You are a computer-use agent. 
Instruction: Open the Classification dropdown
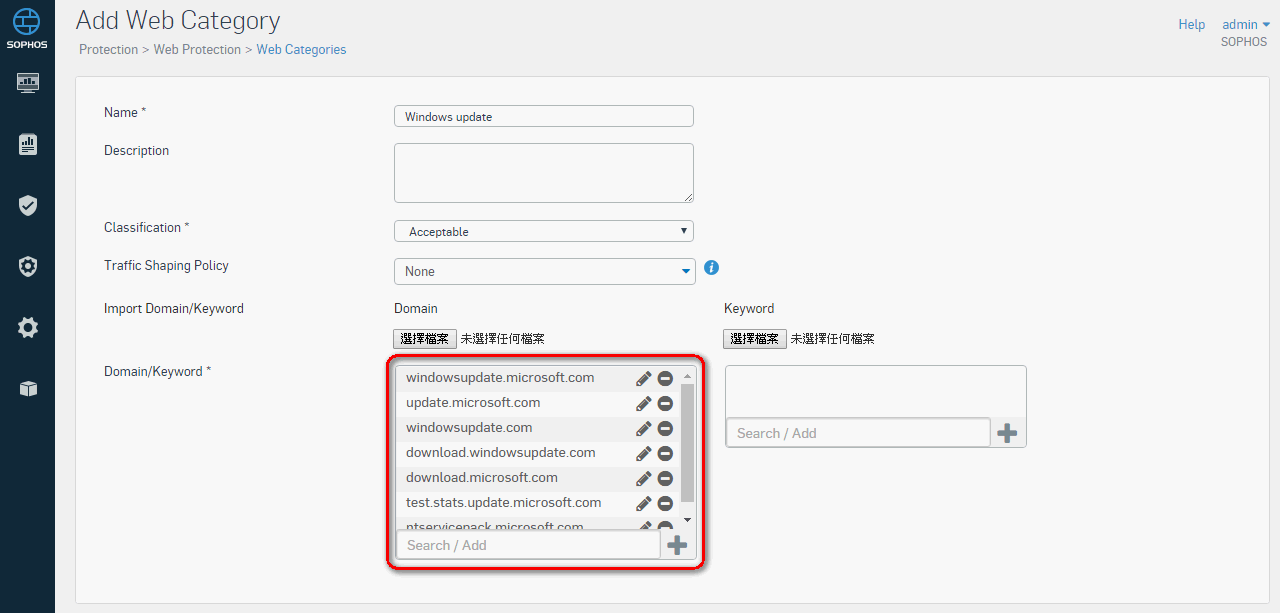[x=544, y=231]
